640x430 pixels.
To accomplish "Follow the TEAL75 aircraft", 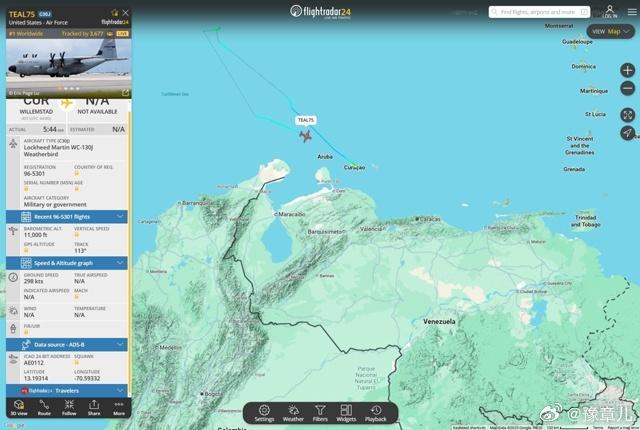I will coord(69,408).
